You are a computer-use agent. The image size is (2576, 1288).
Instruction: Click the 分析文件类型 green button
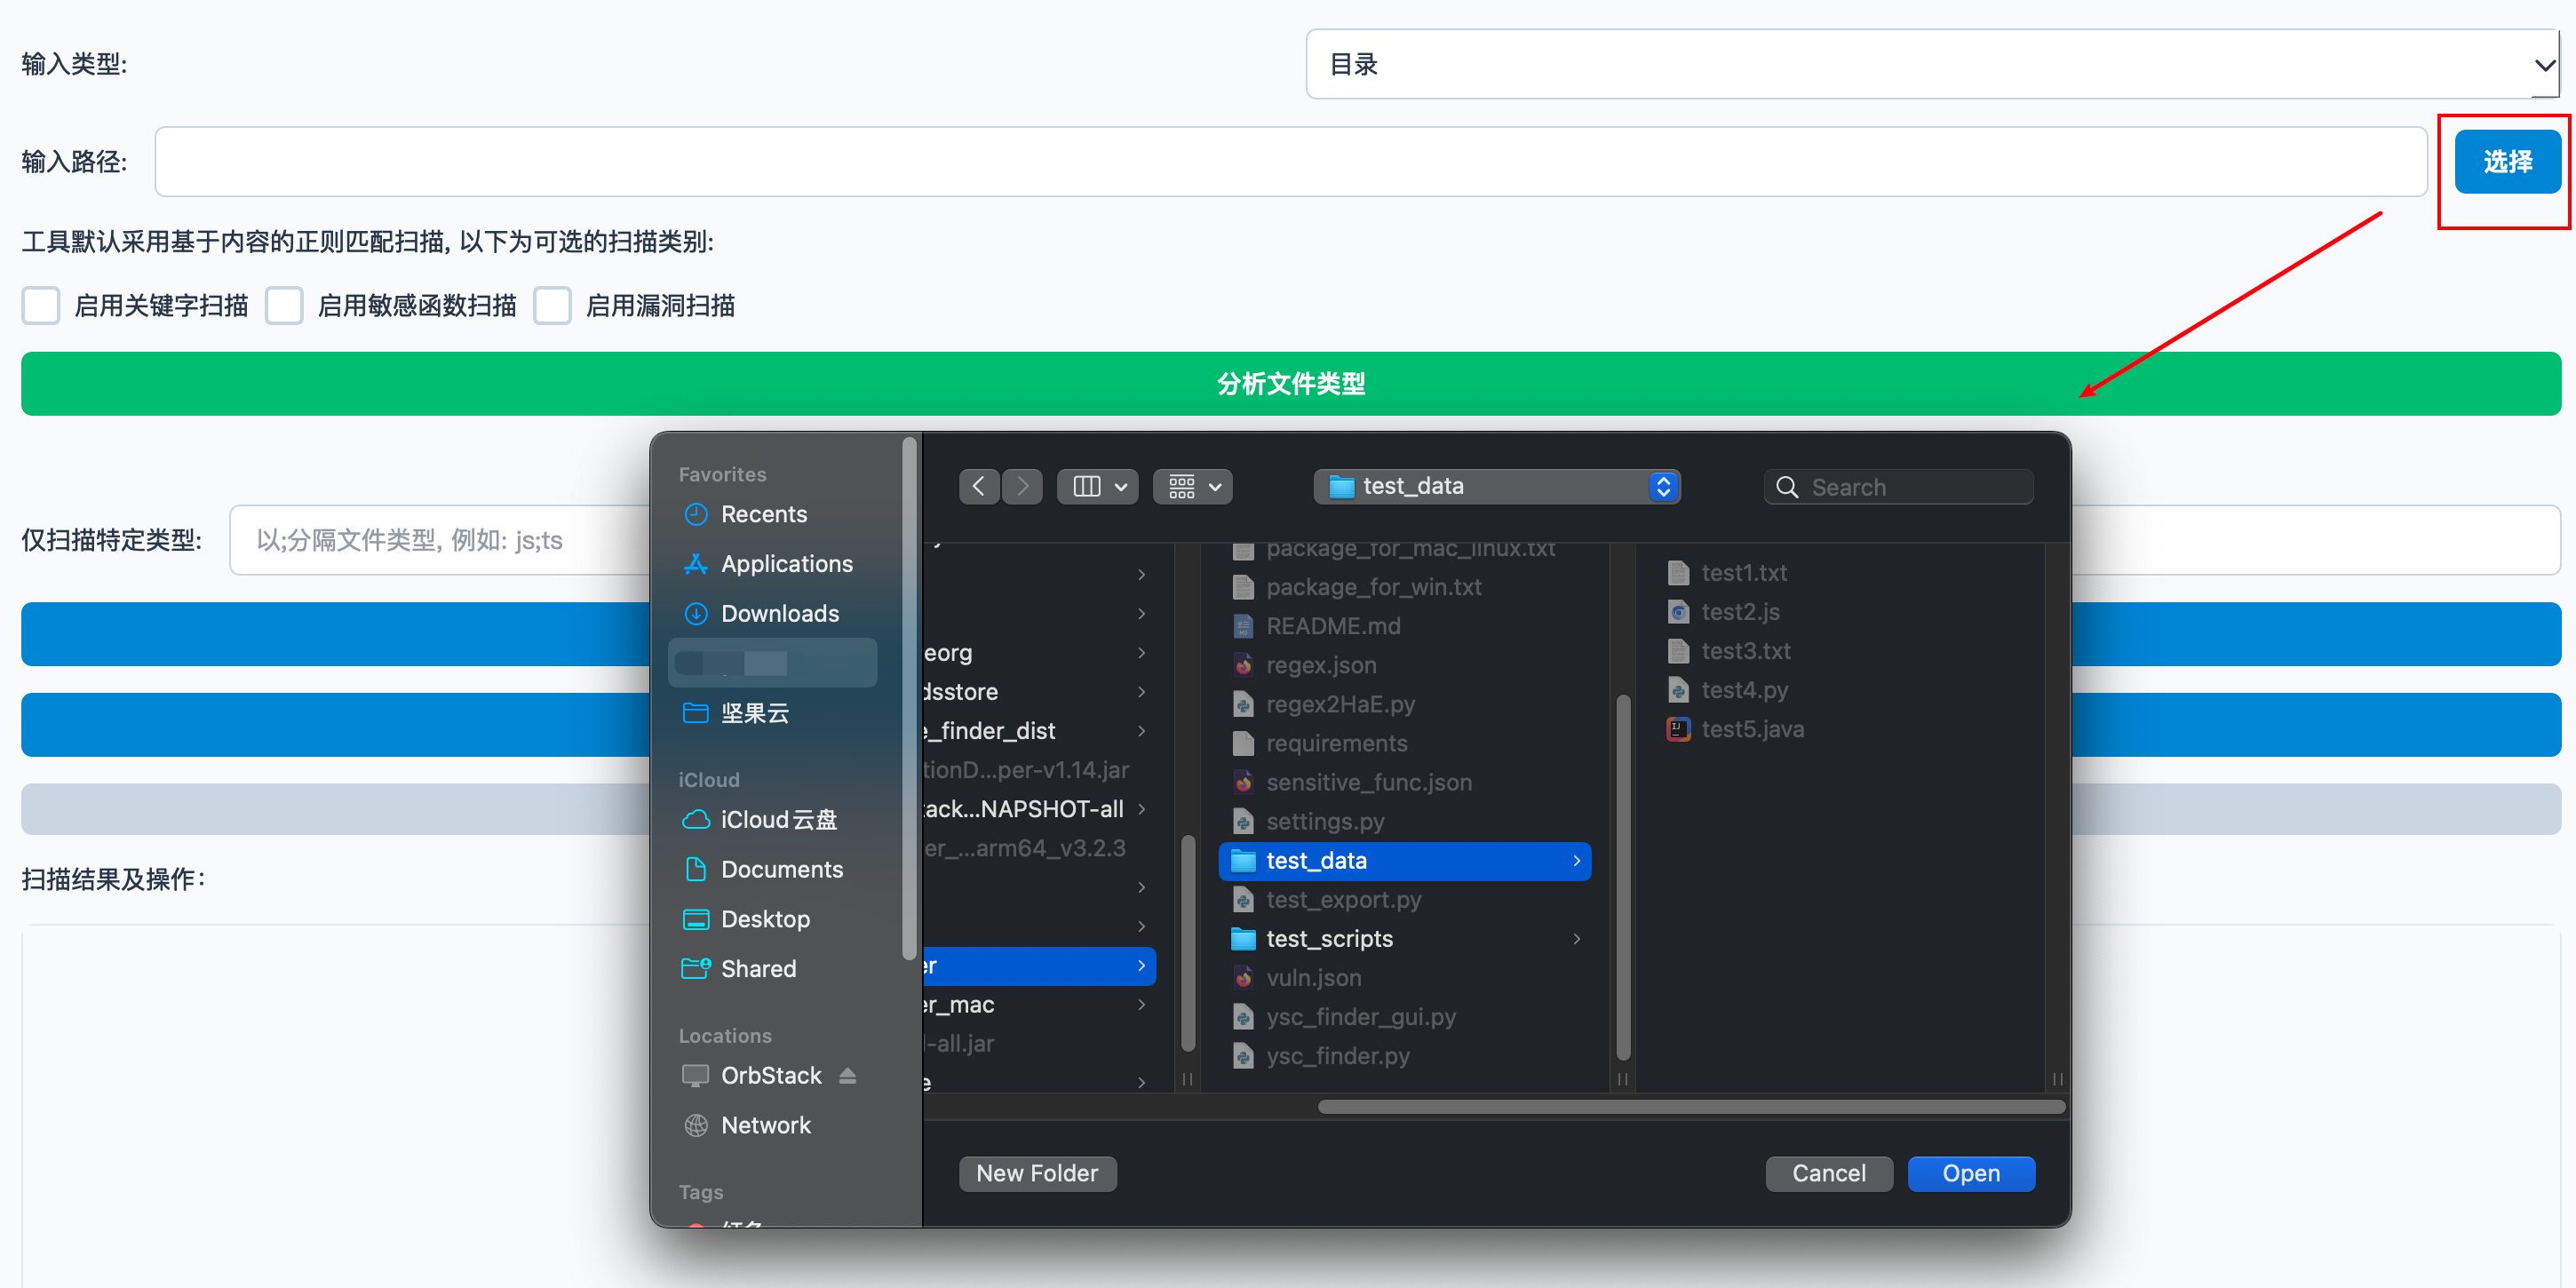click(x=1290, y=384)
